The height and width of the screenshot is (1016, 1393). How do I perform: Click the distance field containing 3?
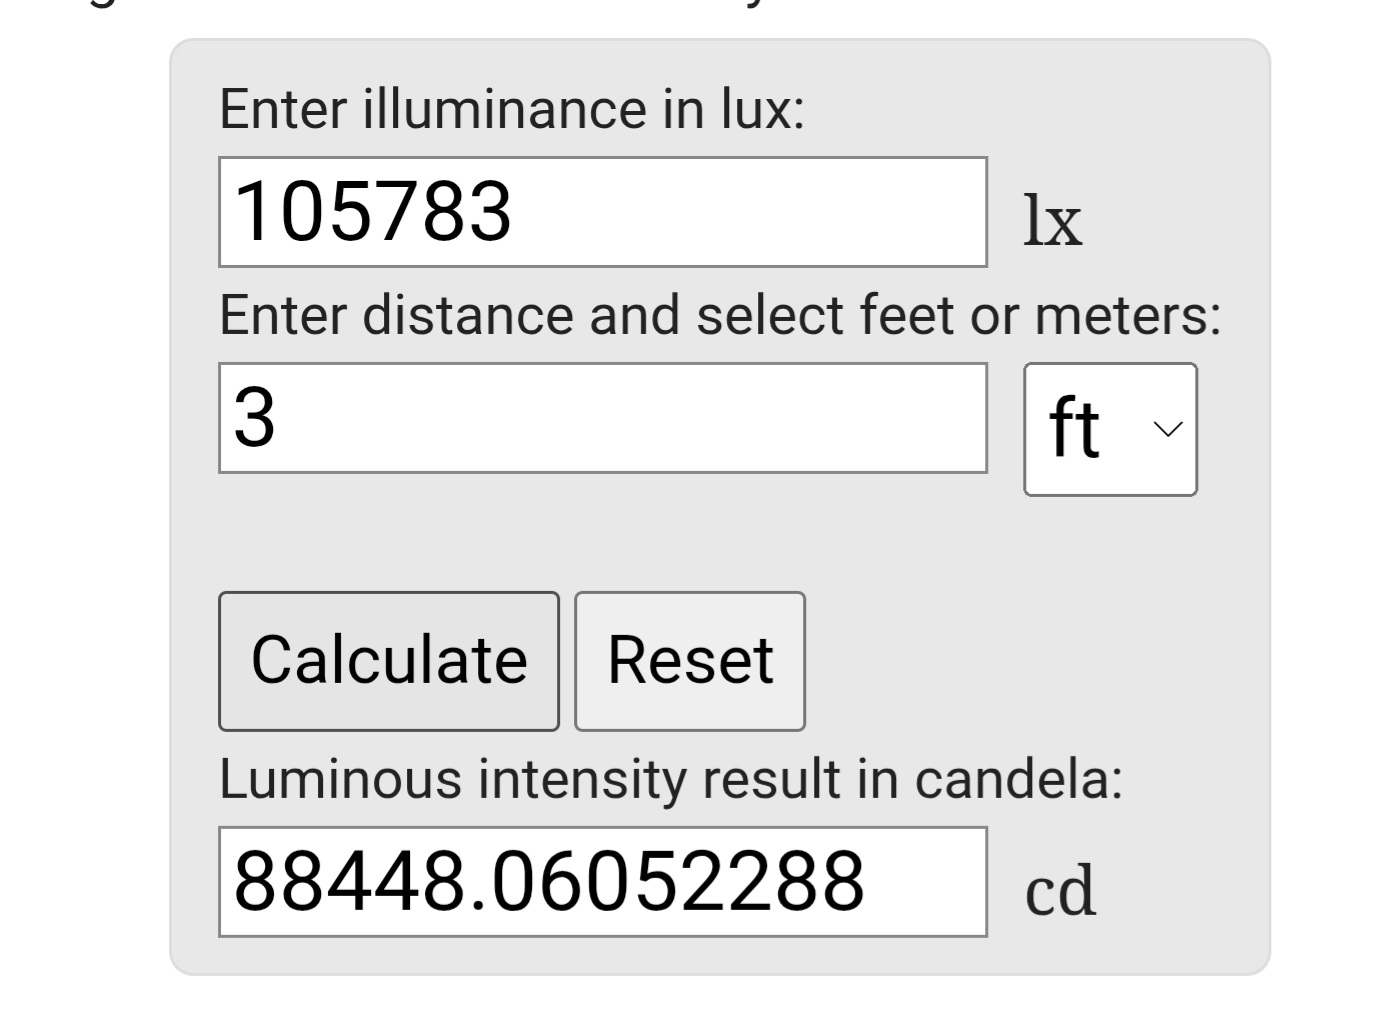[x=603, y=418]
